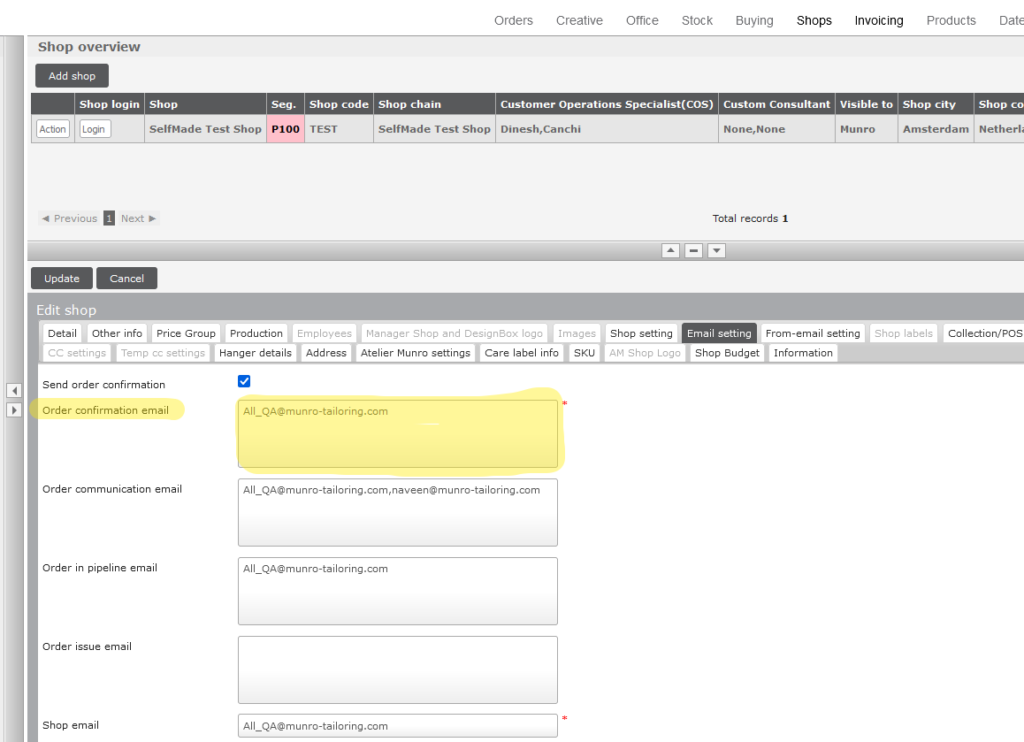Click into the Order issue email field
1024x742 pixels.
pos(397,669)
